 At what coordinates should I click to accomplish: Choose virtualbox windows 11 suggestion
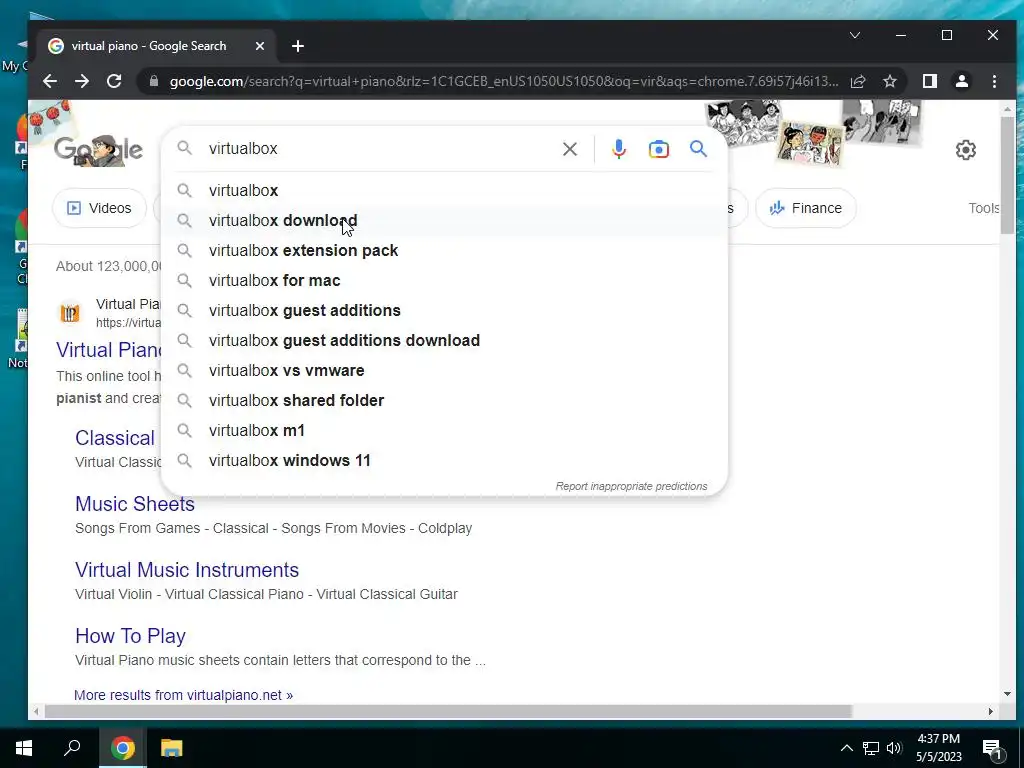click(444, 460)
